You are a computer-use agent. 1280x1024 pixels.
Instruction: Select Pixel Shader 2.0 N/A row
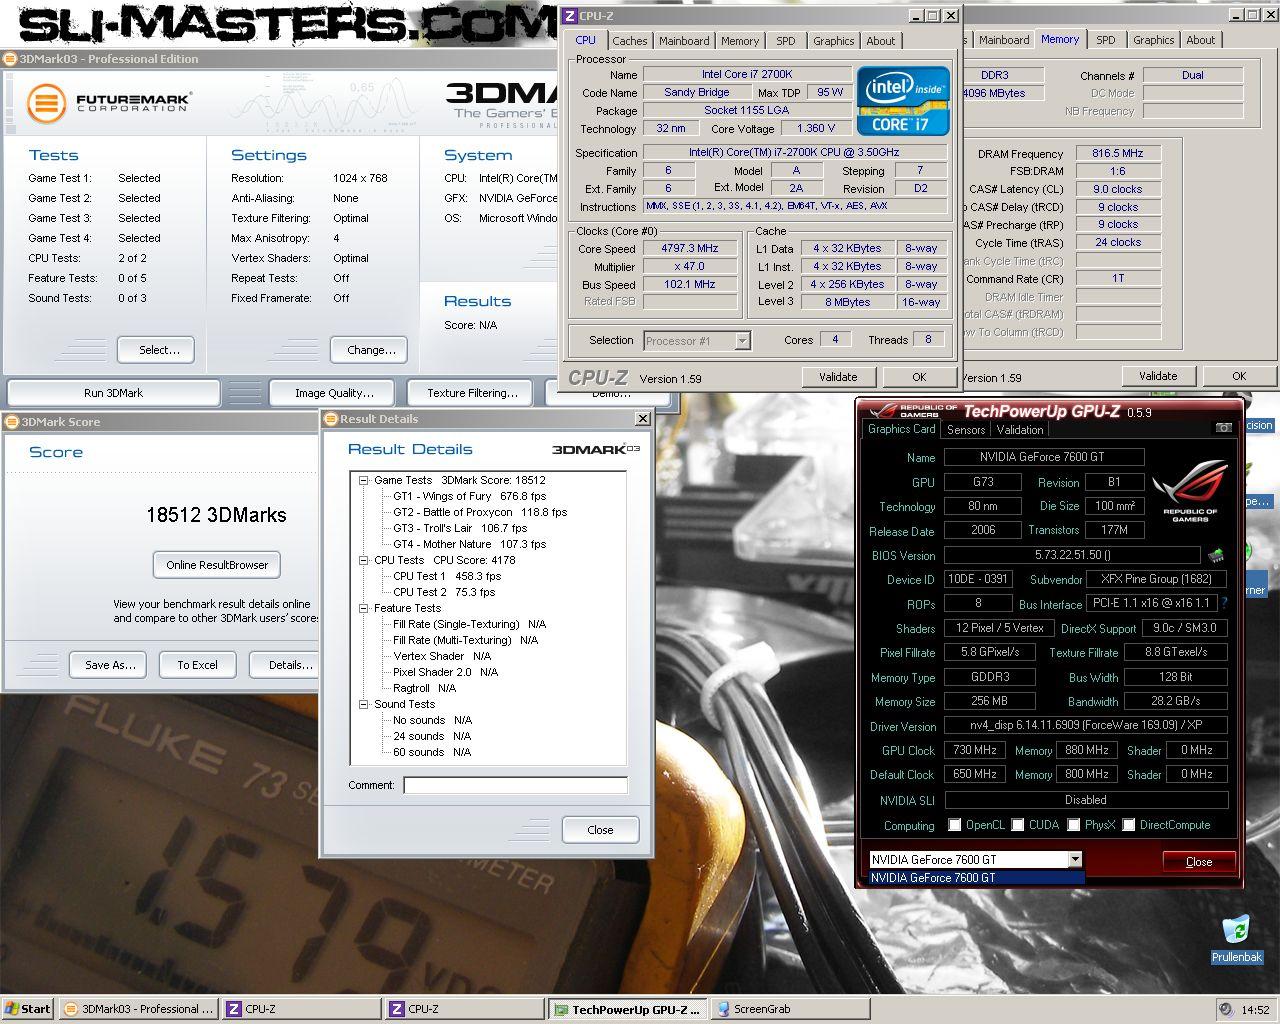[x=446, y=672]
